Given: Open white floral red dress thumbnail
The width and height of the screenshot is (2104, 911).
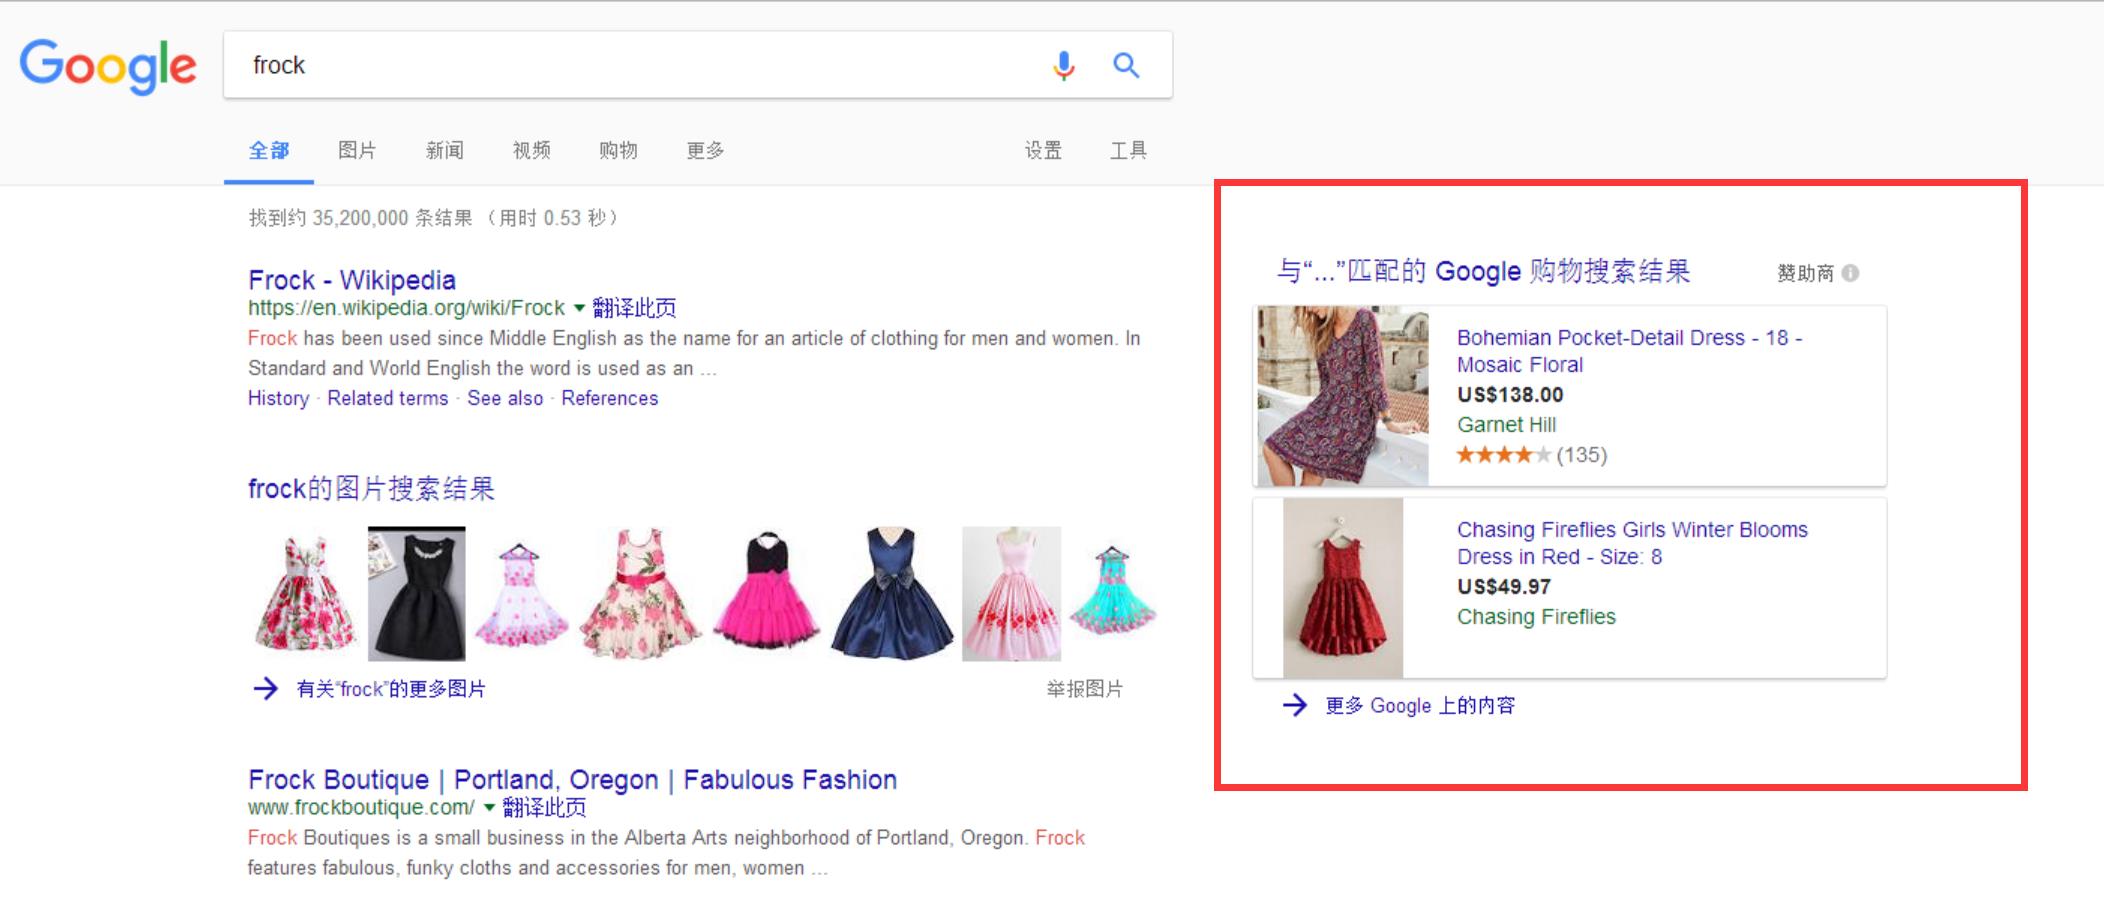Looking at the screenshot, I should coord(305,594).
